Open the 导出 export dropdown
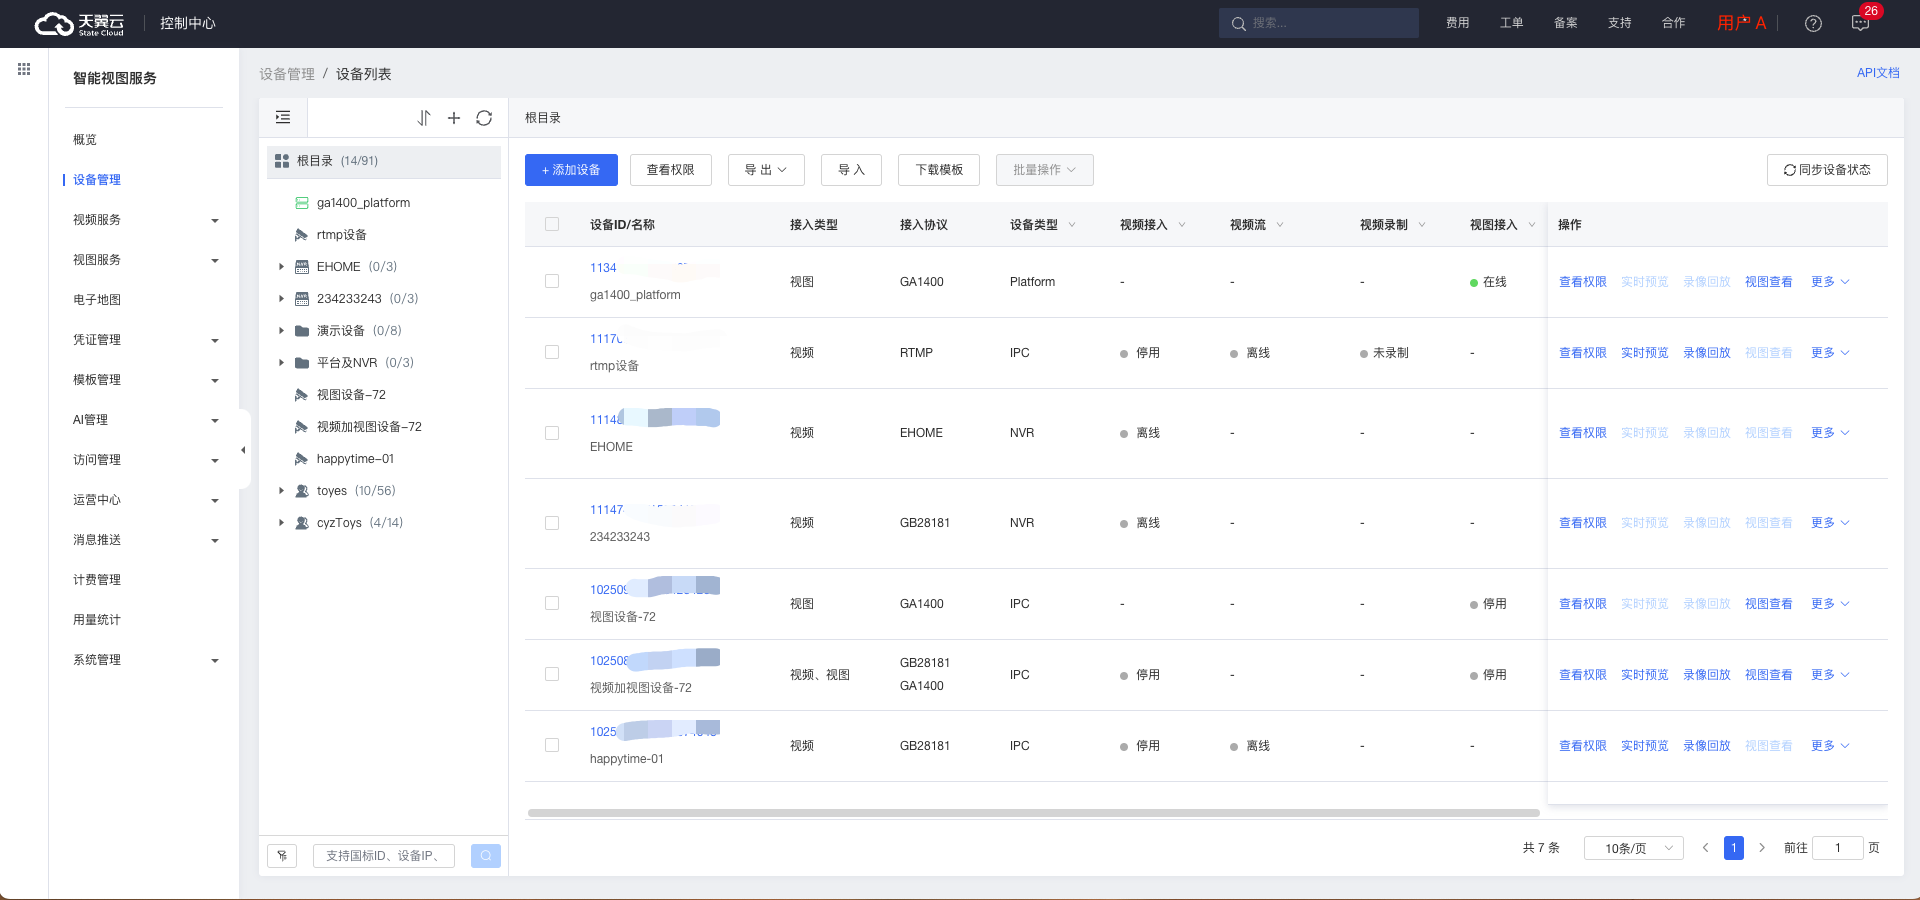The width and height of the screenshot is (1920, 900). coord(766,170)
